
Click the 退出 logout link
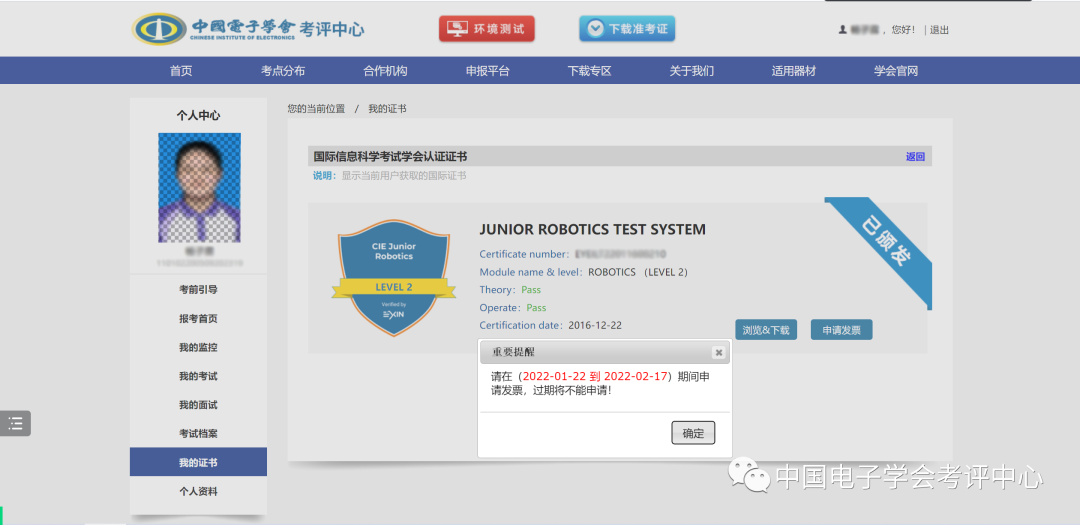pos(939,30)
